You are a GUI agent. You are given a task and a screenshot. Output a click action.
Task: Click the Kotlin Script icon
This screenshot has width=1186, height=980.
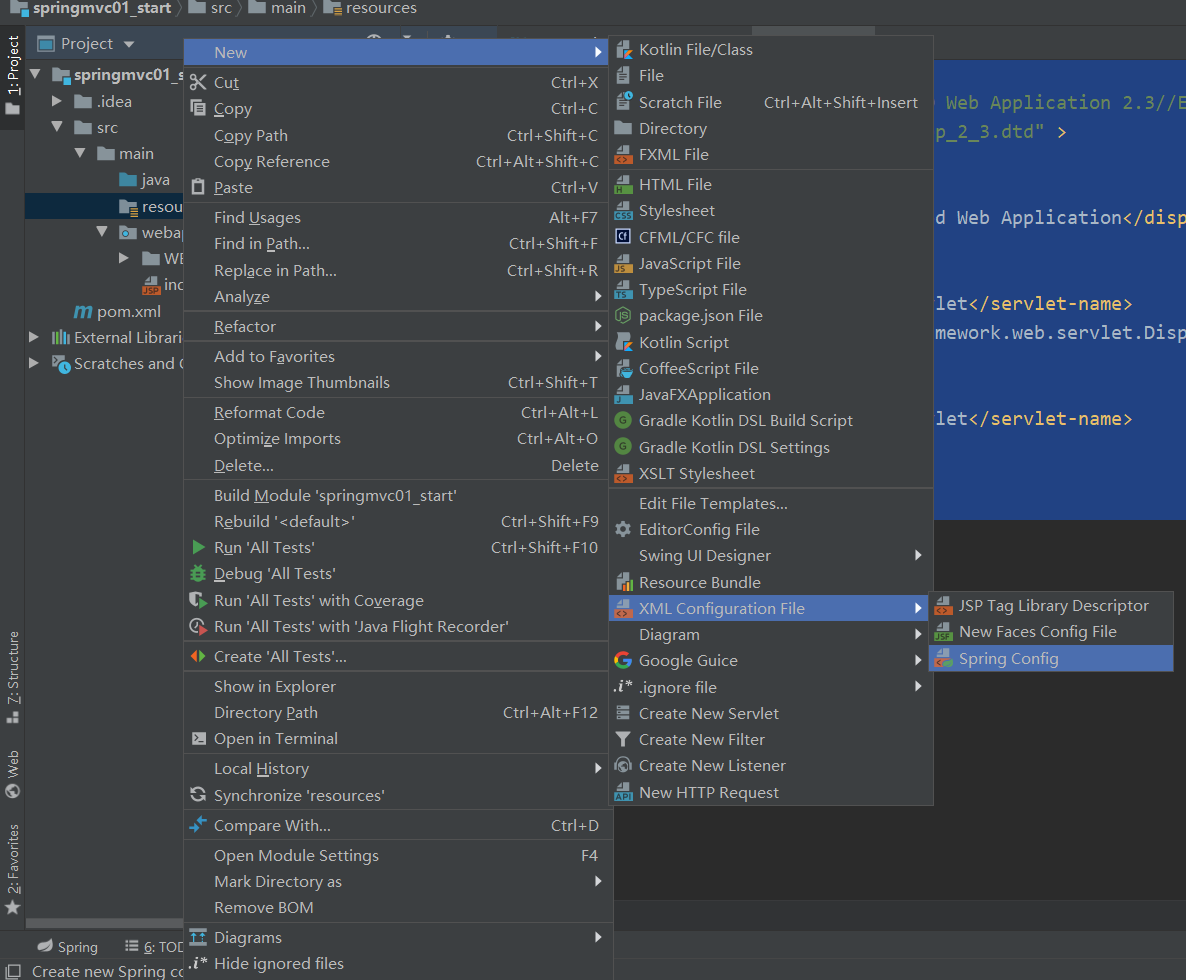pos(623,343)
